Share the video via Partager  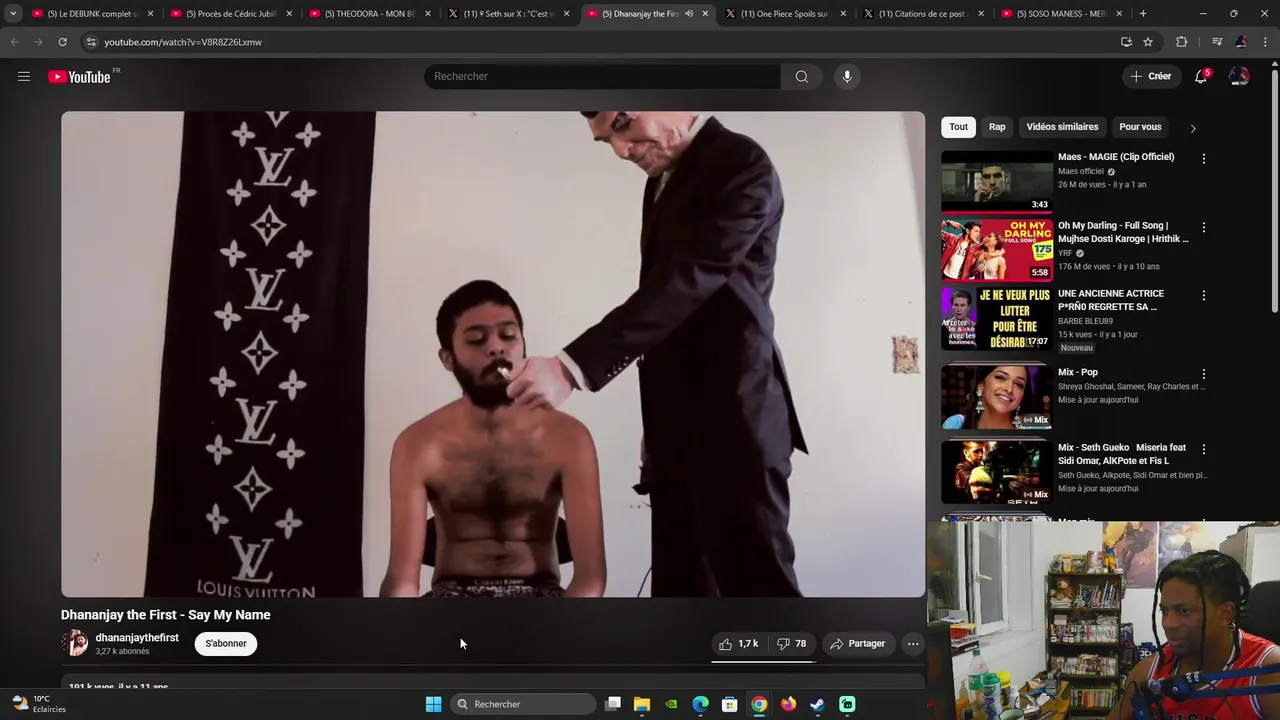858,644
